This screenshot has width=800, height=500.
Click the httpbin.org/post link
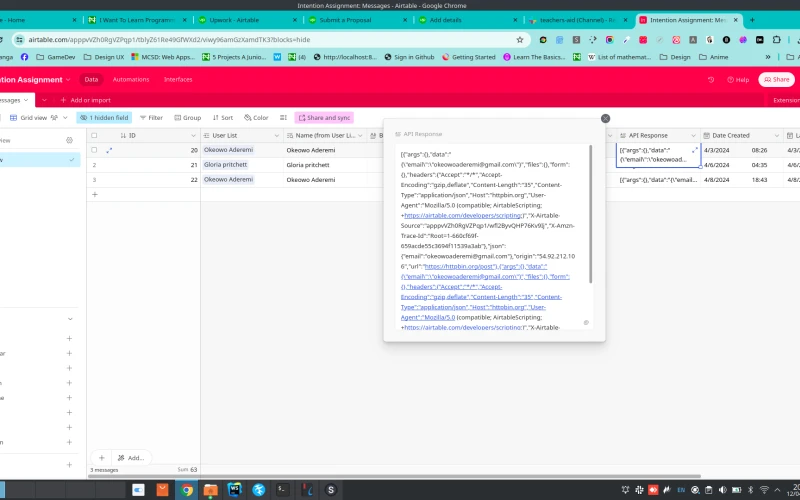click(x=459, y=266)
